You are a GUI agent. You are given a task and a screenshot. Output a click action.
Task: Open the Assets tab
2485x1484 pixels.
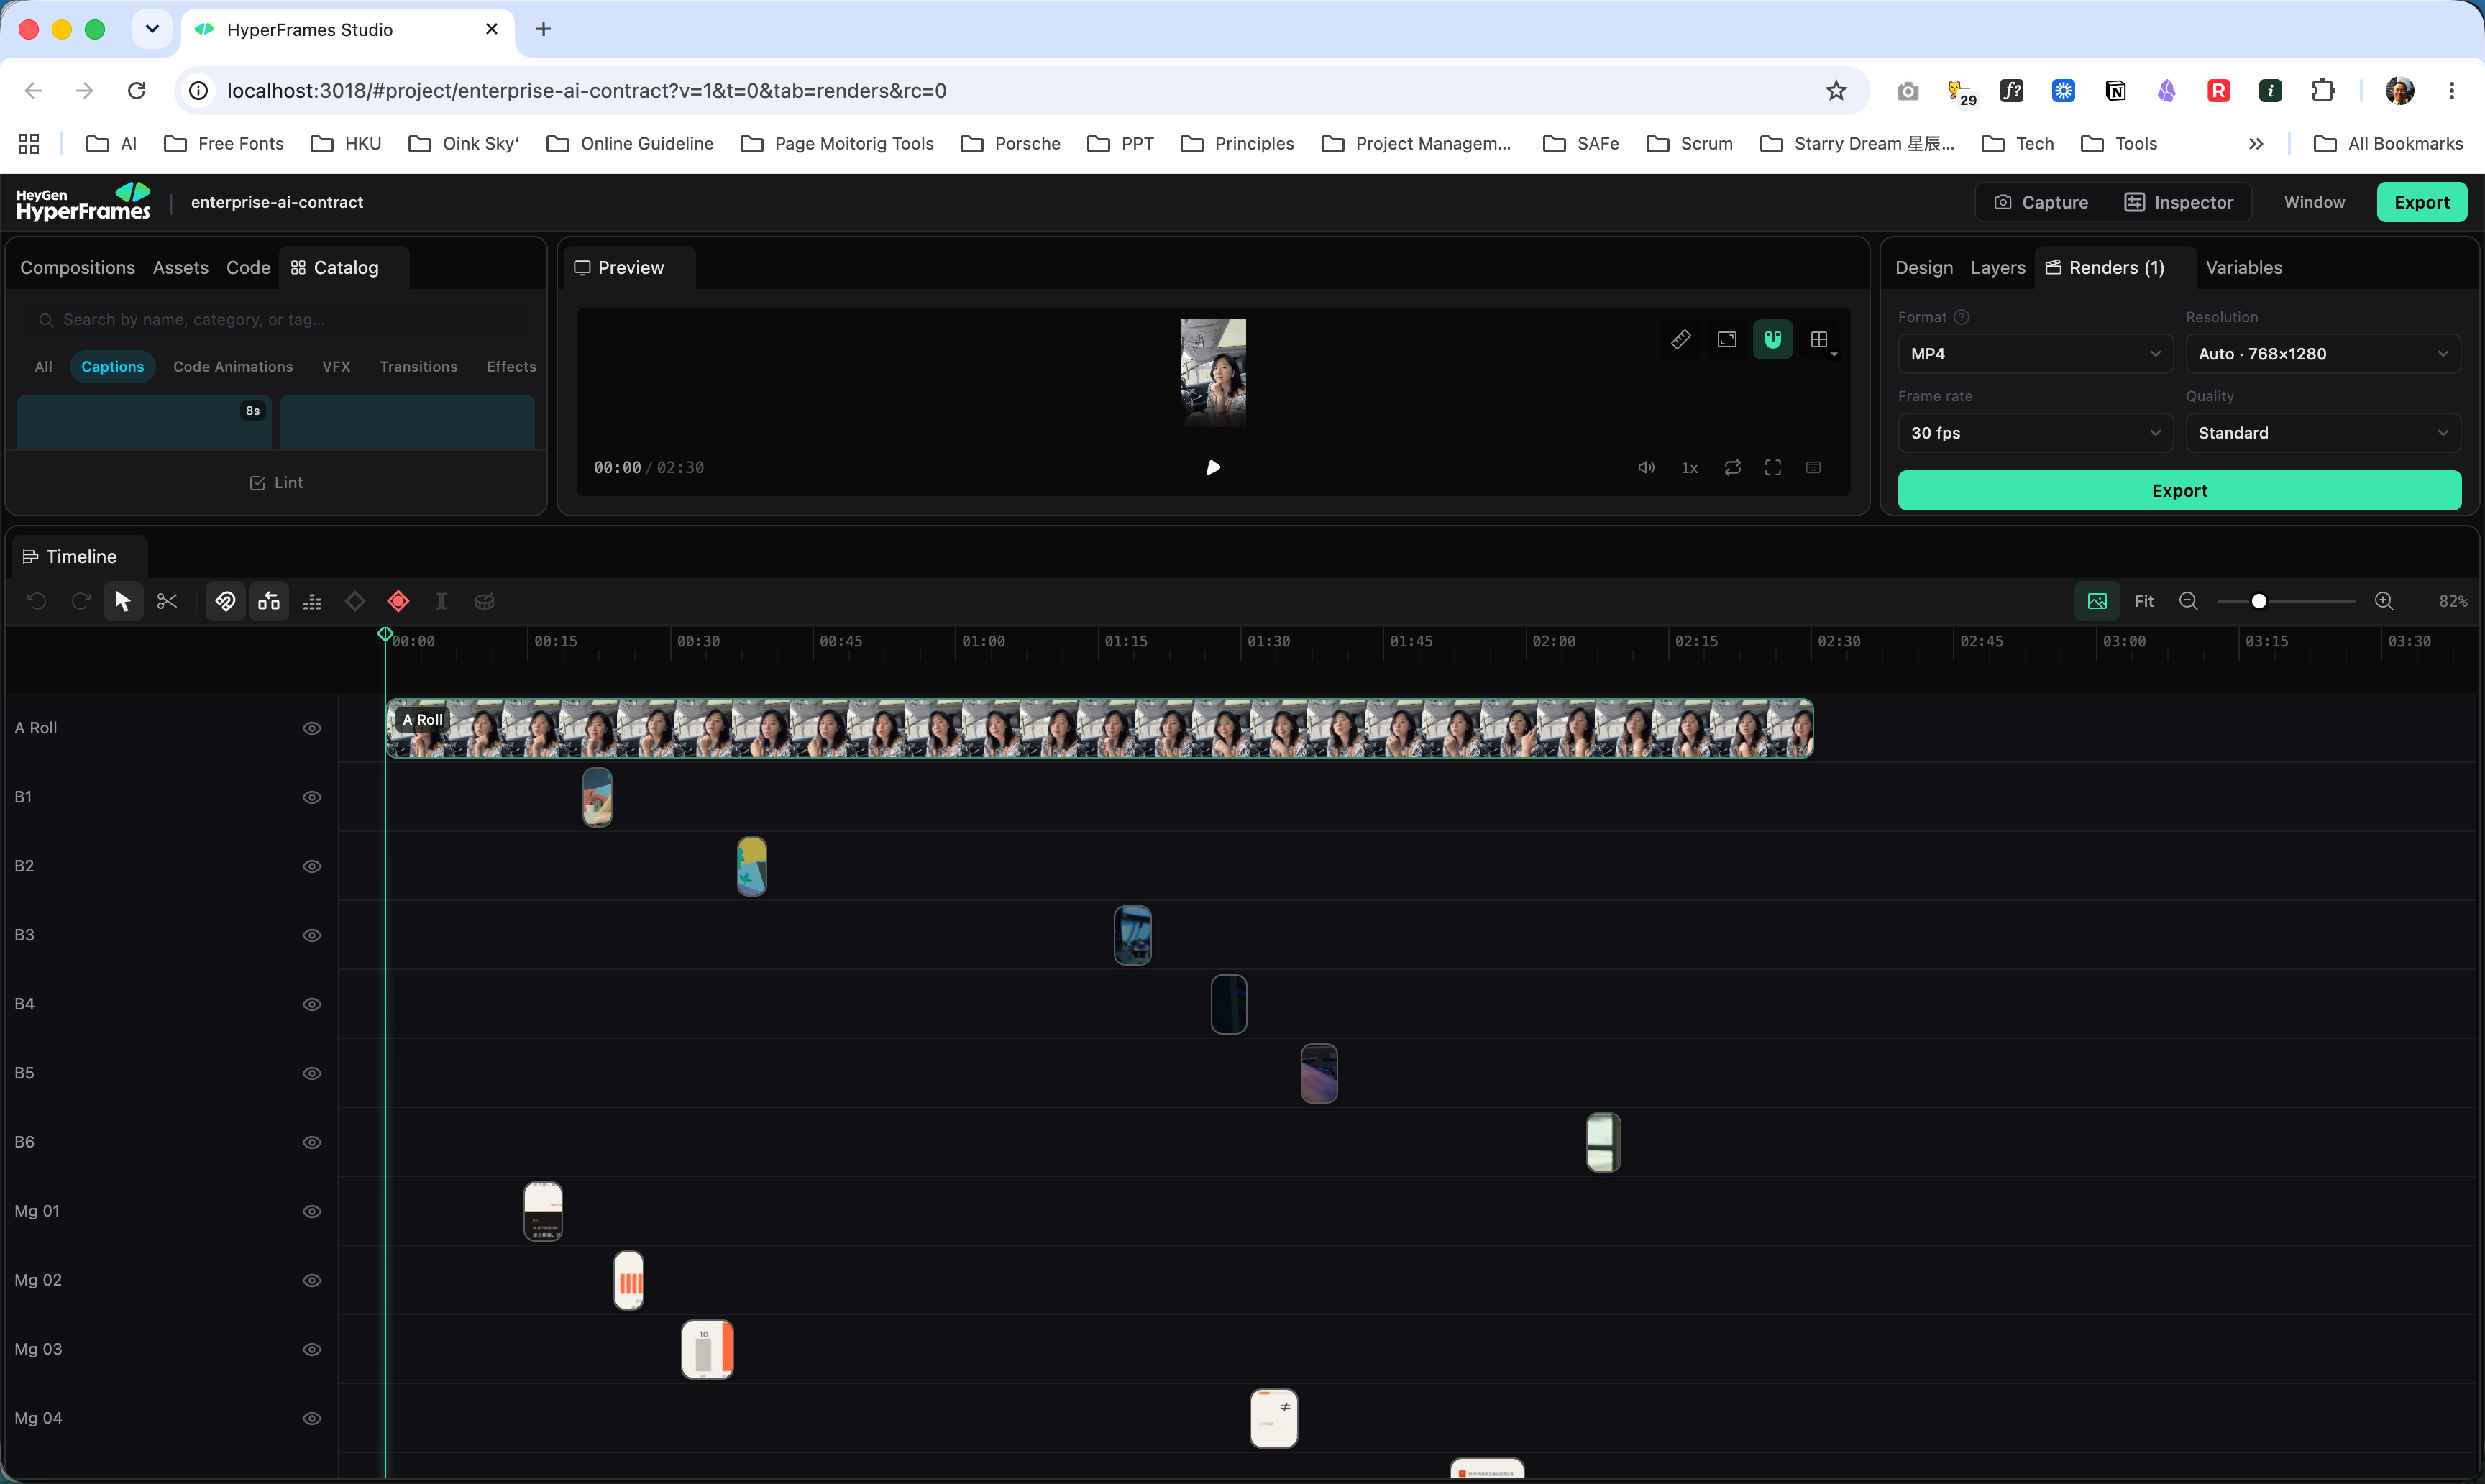[181, 267]
